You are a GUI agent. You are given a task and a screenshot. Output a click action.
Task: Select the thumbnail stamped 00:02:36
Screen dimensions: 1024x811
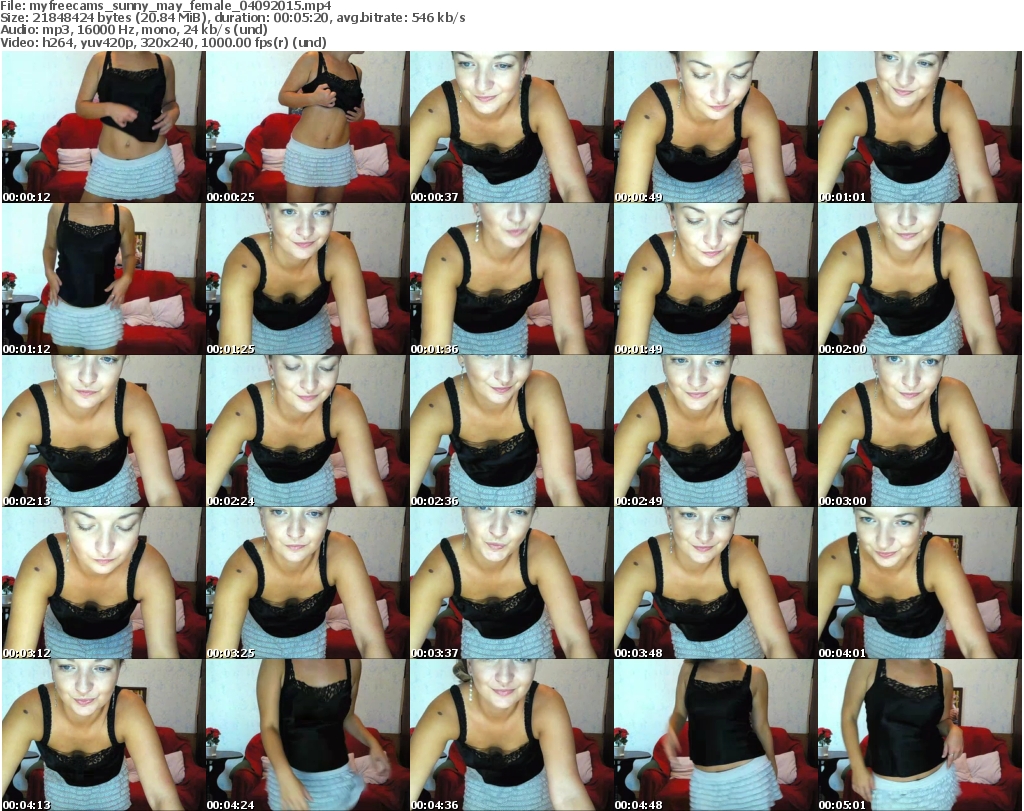pos(511,431)
